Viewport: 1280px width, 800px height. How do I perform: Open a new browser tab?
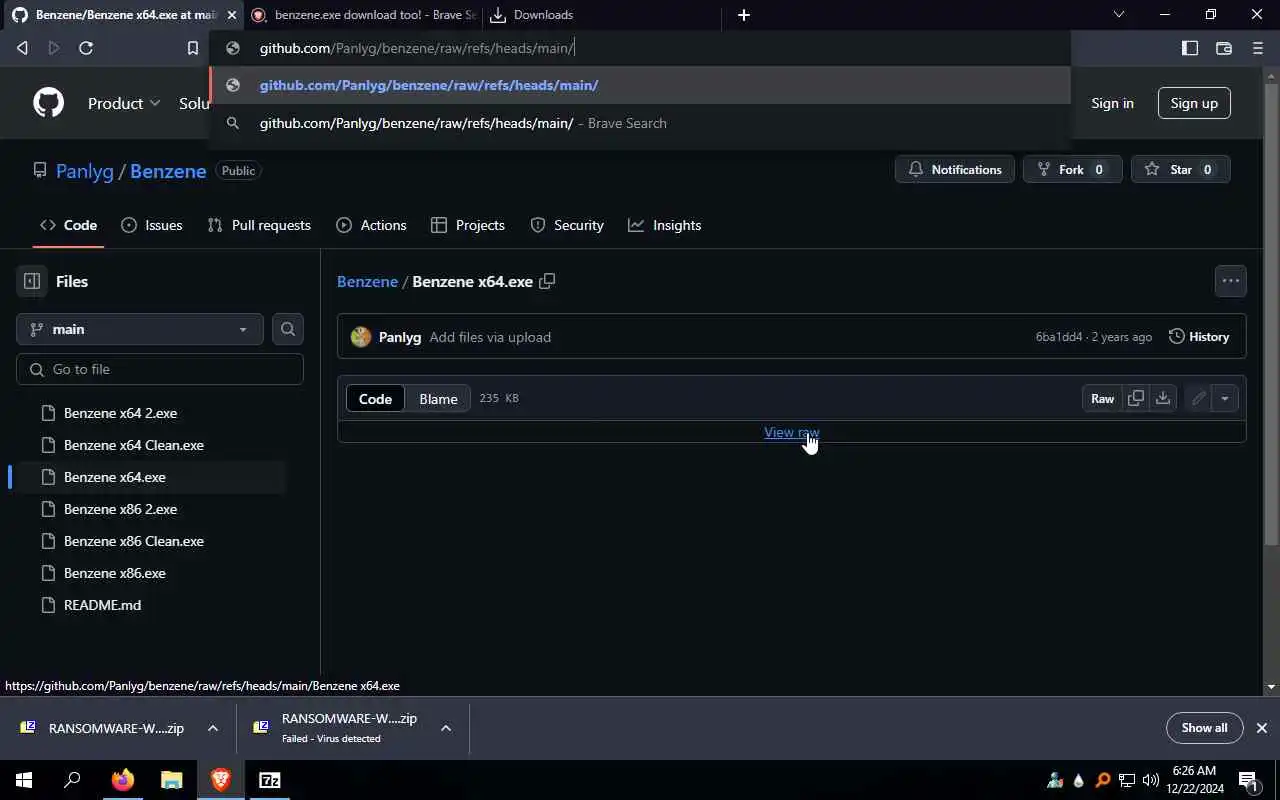tap(743, 15)
